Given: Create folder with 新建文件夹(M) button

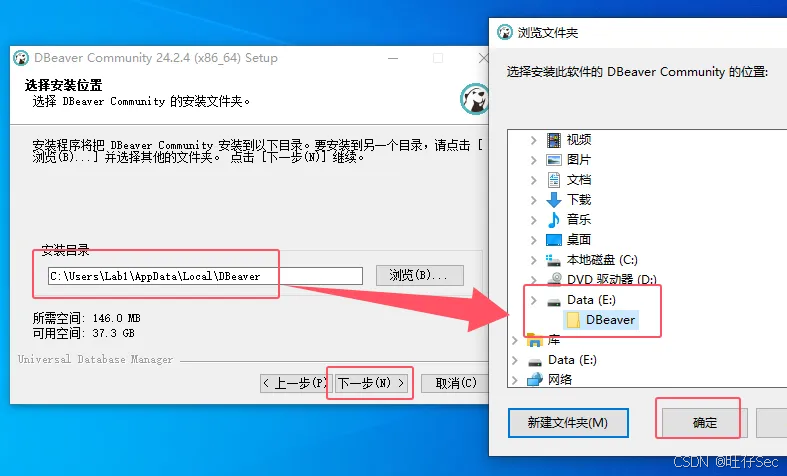Looking at the screenshot, I should 568,422.
